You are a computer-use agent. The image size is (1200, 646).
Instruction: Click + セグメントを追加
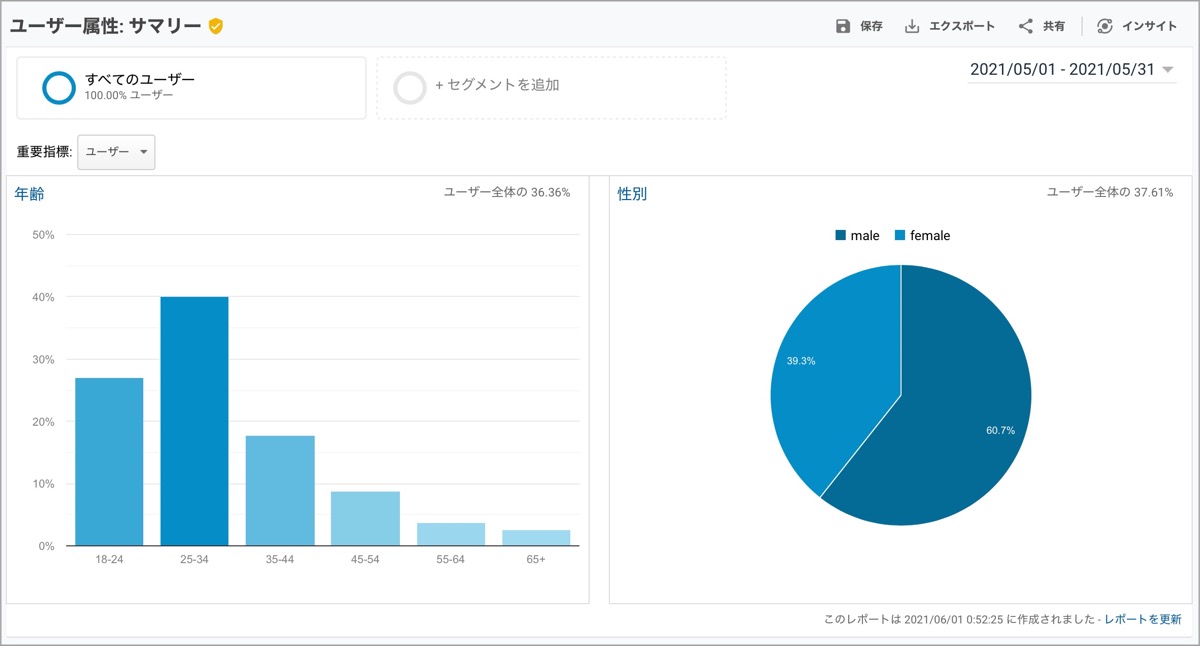click(x=497, y=86)
